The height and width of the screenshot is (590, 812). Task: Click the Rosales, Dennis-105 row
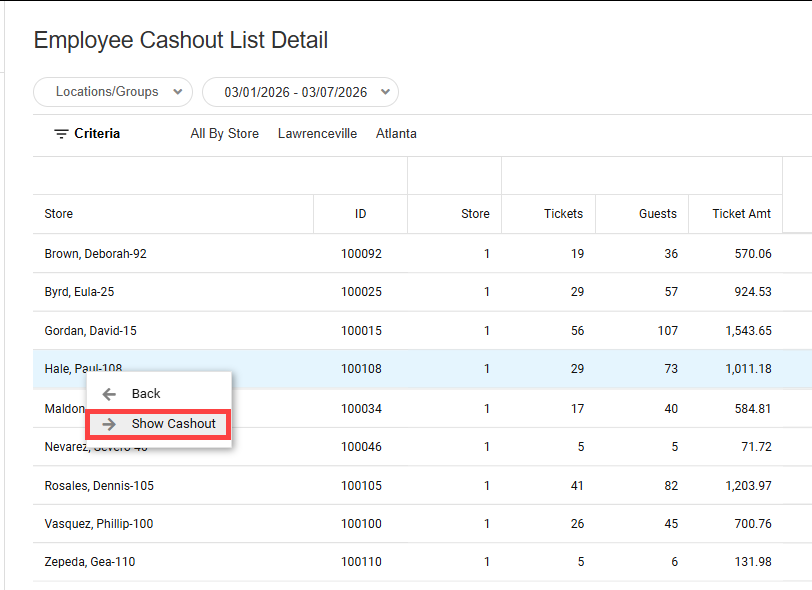tap(99, 486)
